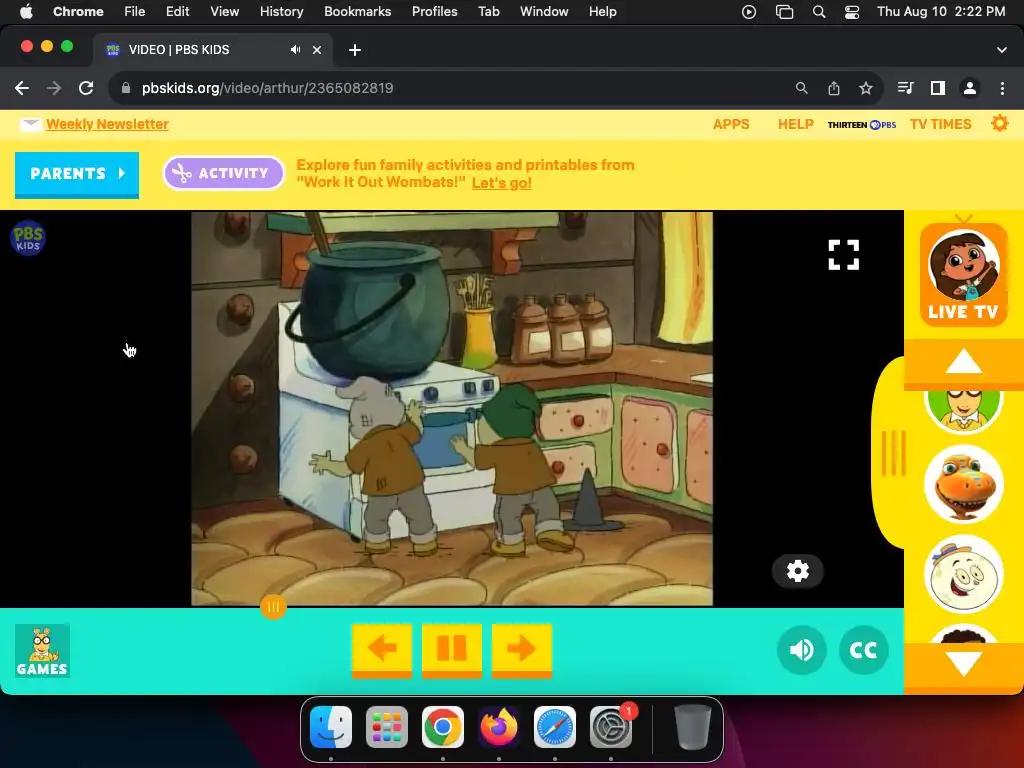Image resolution: width=1024 pixels, height=768 pixels.
Task: Mute the video player volume
Action: [801, 650]
